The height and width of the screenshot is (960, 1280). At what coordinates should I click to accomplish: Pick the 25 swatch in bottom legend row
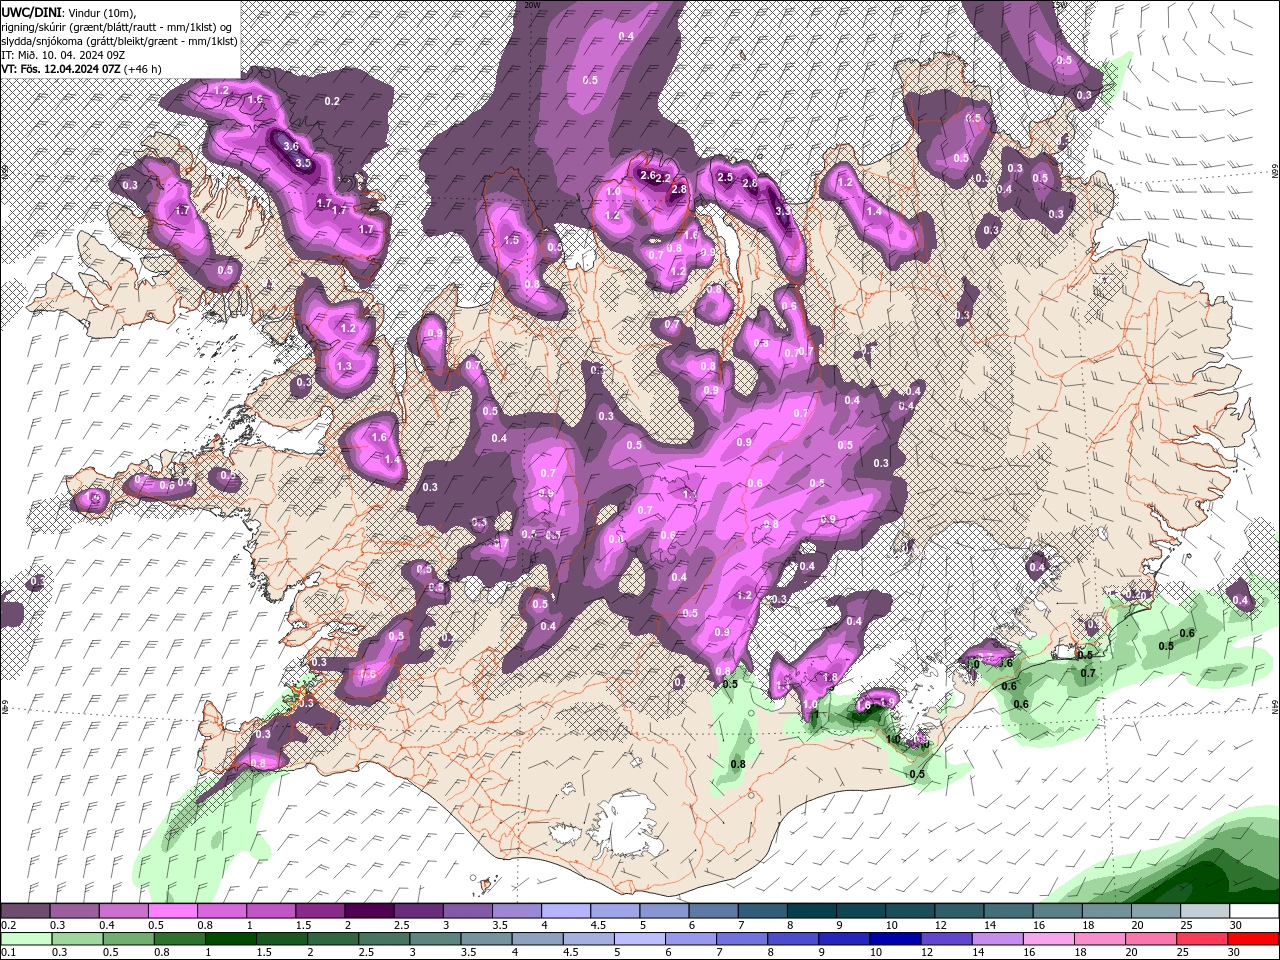click(x=1204, y=939)
